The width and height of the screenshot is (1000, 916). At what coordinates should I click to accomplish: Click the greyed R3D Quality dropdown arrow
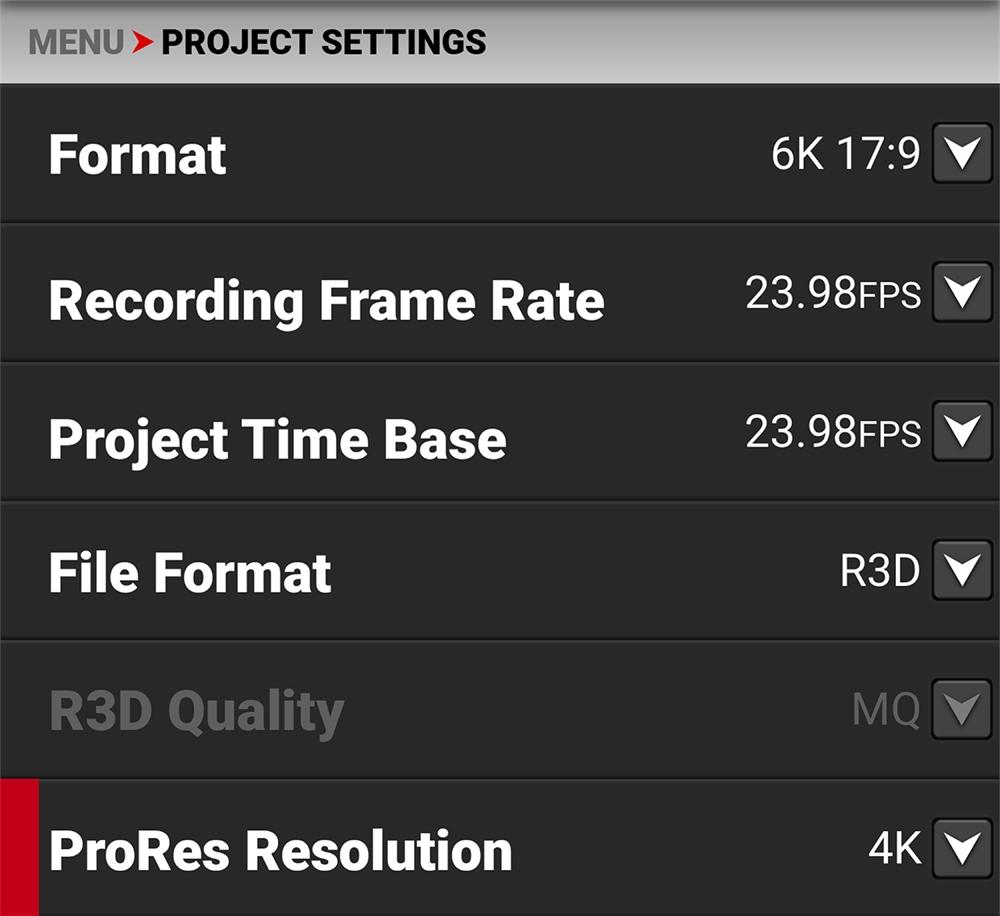pyautogui.click(x=961, y=710)
